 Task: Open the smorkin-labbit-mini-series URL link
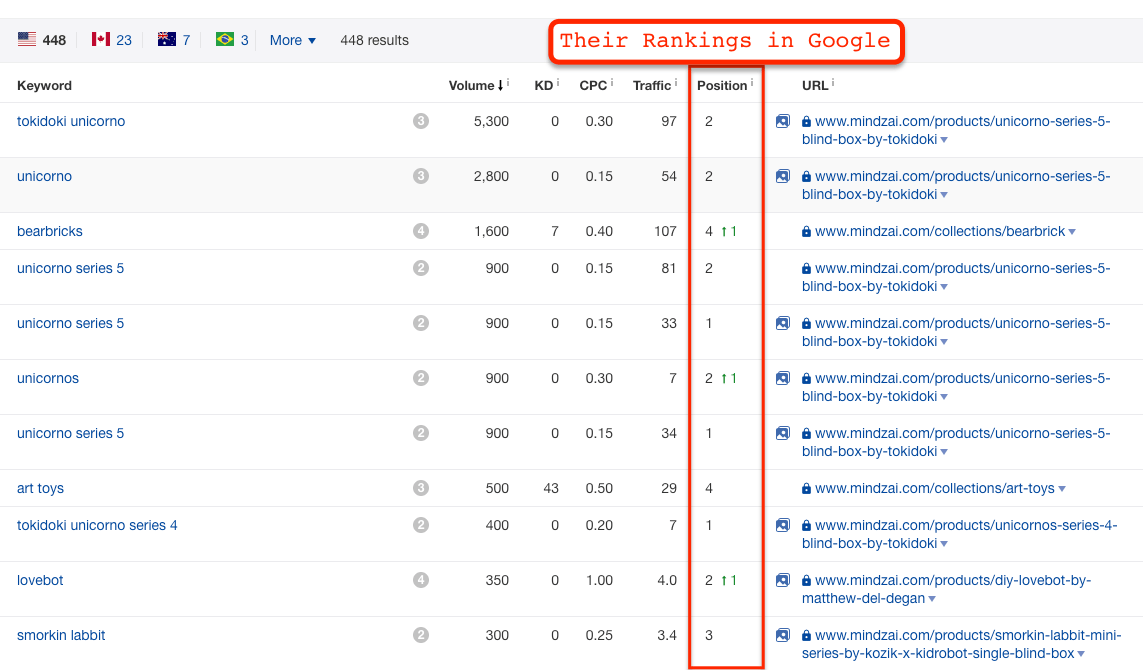point(961,644)
